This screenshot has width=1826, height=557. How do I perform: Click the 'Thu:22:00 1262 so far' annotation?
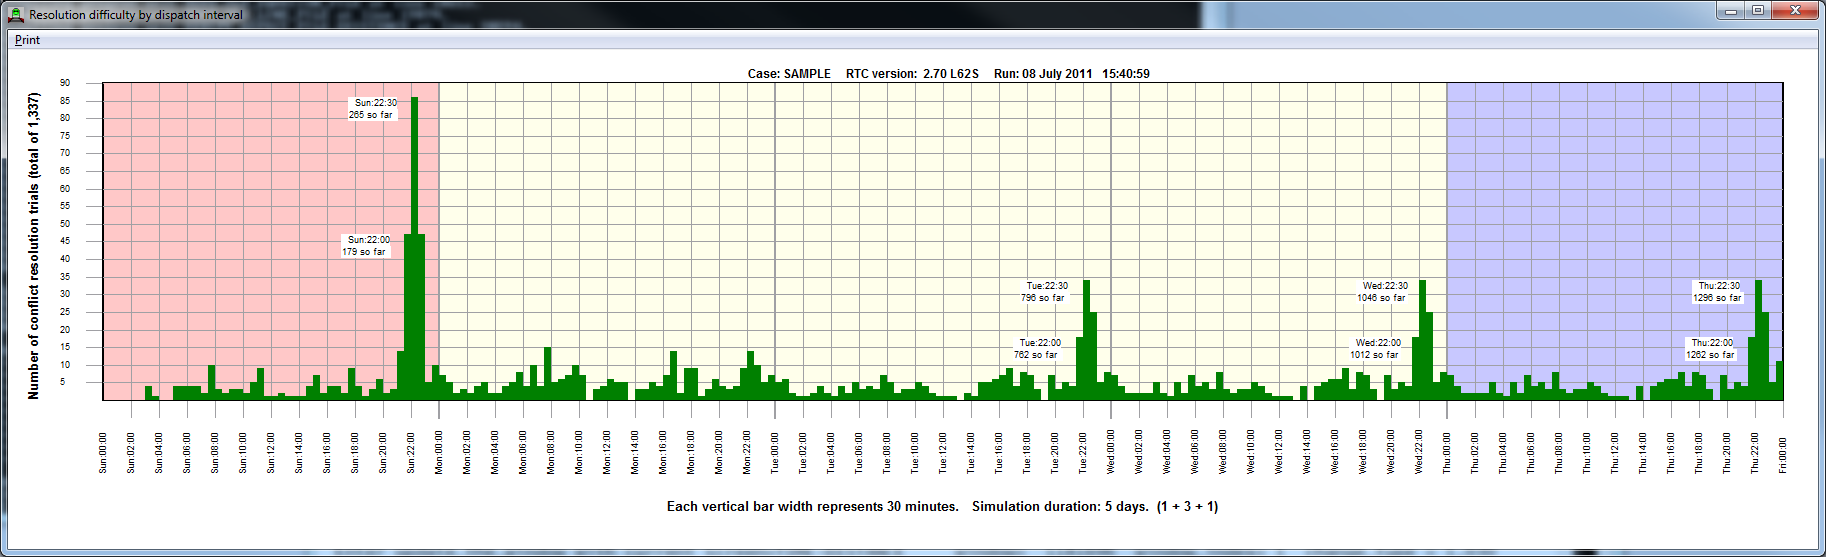(1710, 349)
